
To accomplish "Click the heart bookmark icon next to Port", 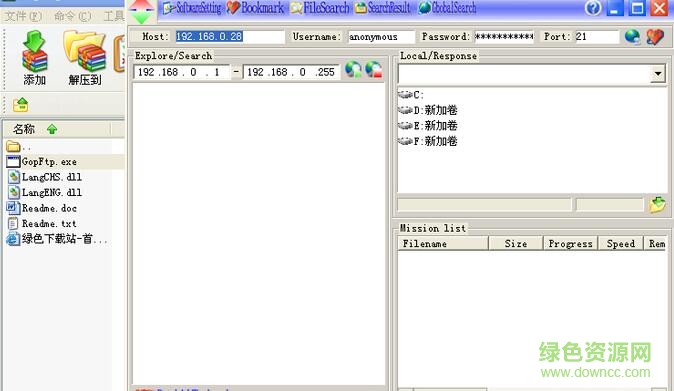I will (655, 37).
